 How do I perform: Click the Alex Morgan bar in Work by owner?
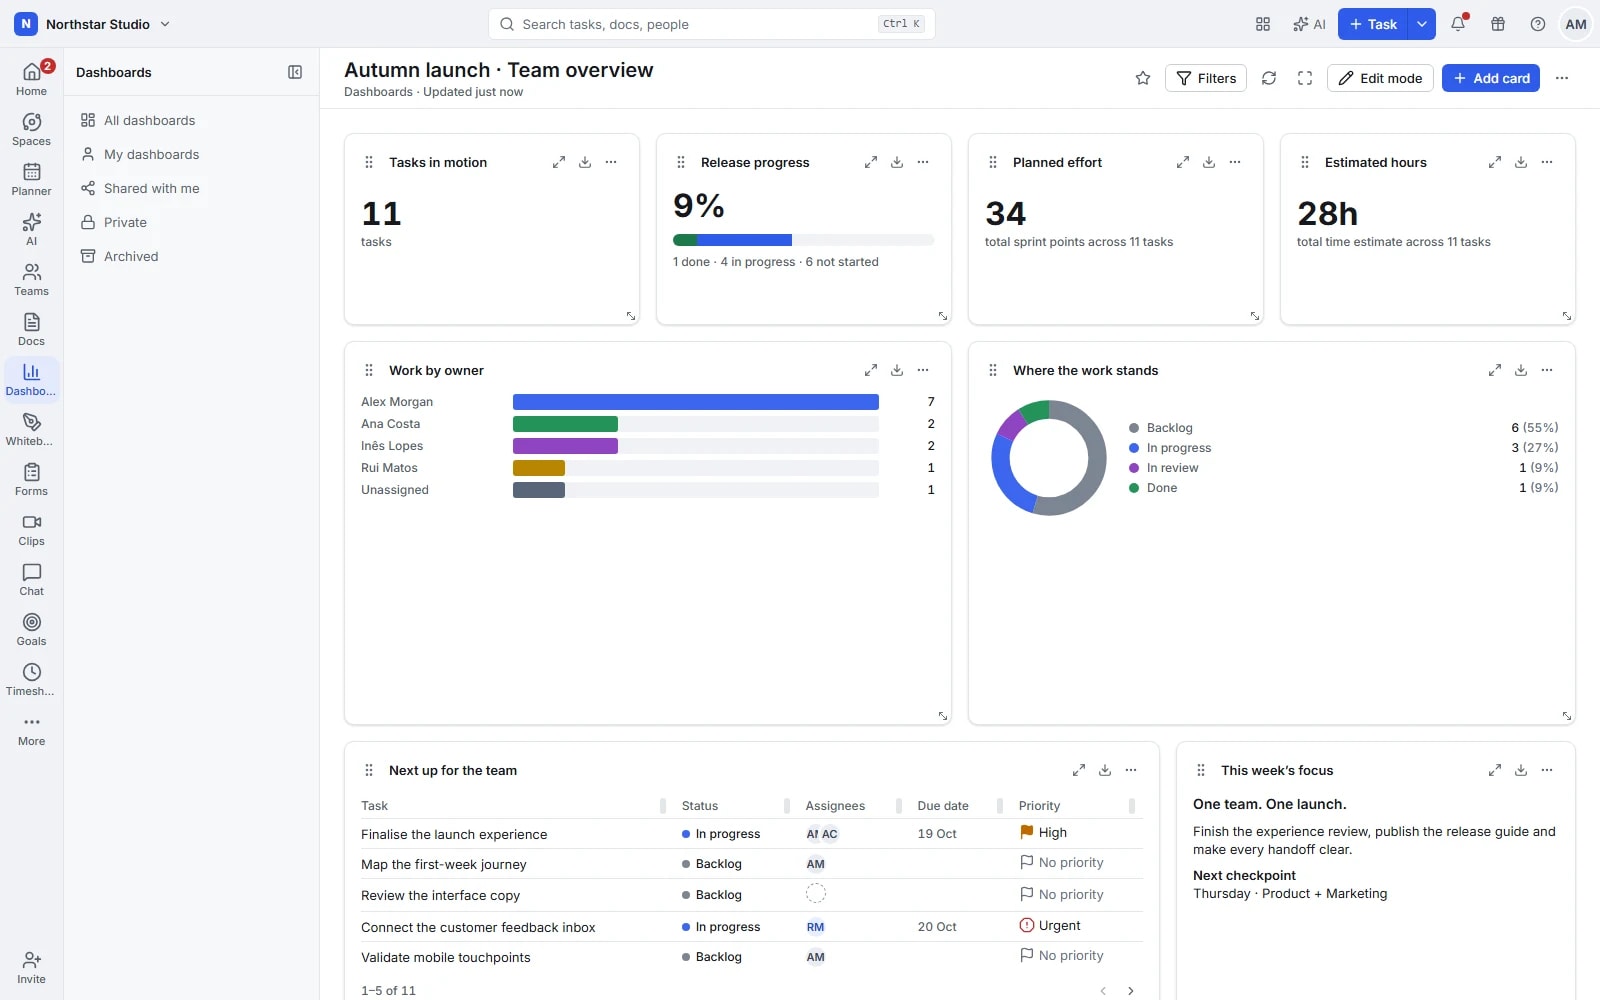696,402
